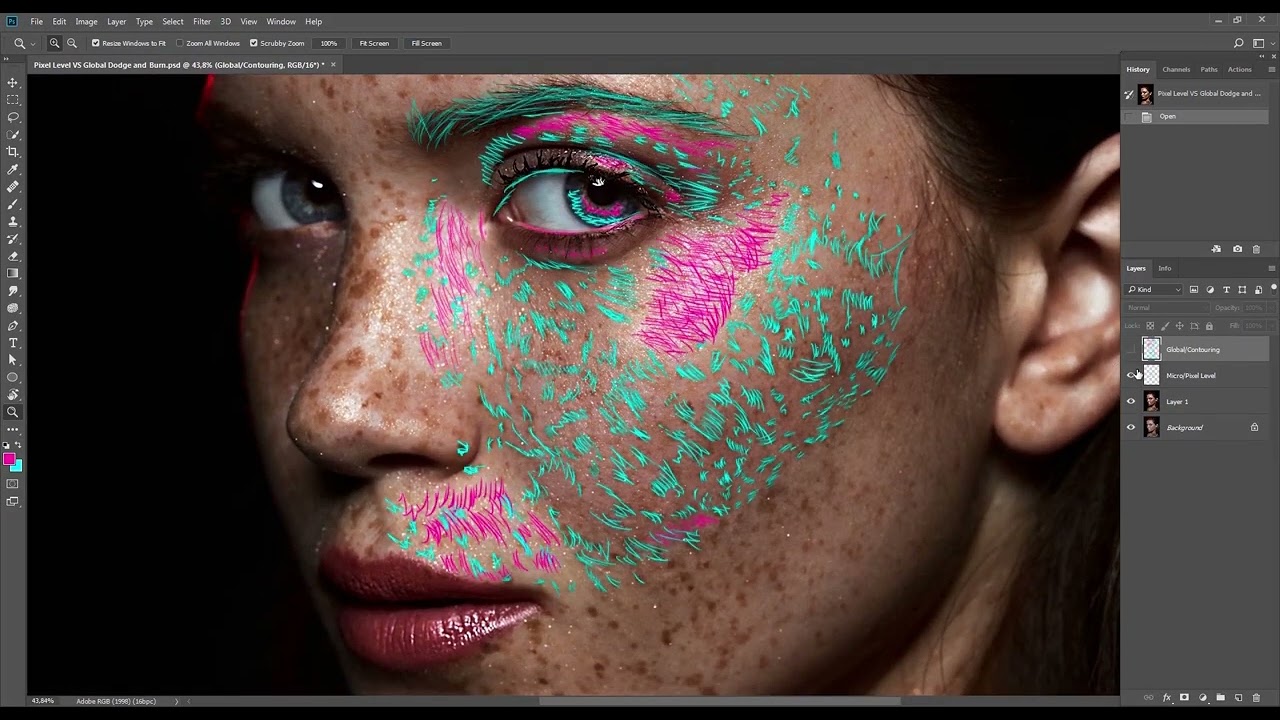Enable Resize Windows to Fit checkbox
The width and height of the screenshot is (1280, 720).
(96, 43)
